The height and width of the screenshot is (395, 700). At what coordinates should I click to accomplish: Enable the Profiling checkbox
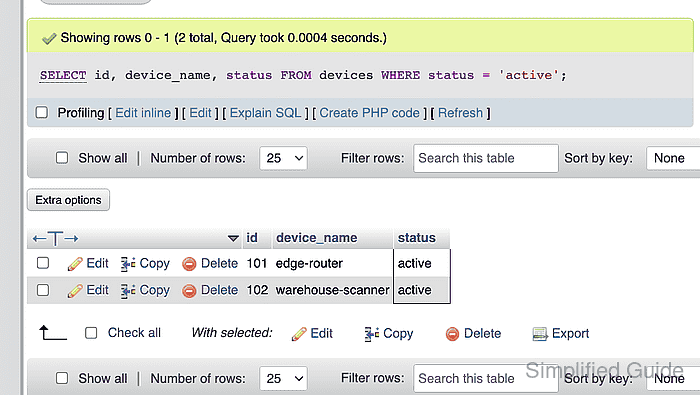click(x=42, y=112)
